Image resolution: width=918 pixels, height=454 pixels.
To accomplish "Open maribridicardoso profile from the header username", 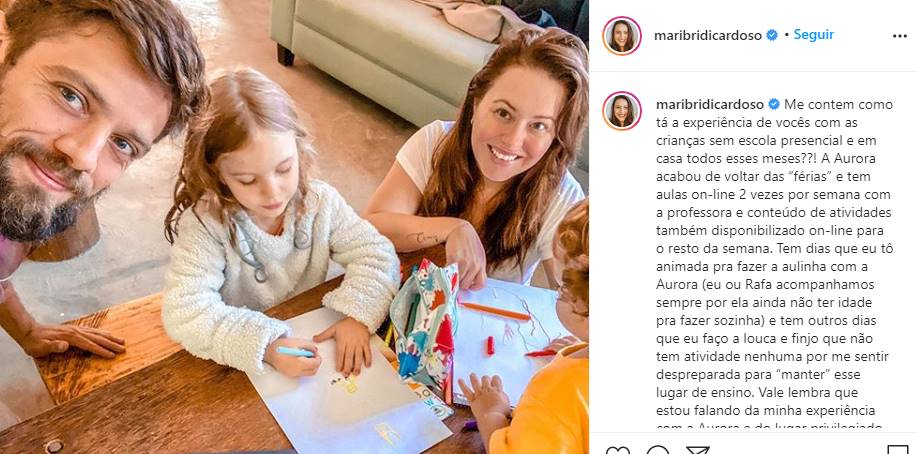I will (x=707, y=36).
